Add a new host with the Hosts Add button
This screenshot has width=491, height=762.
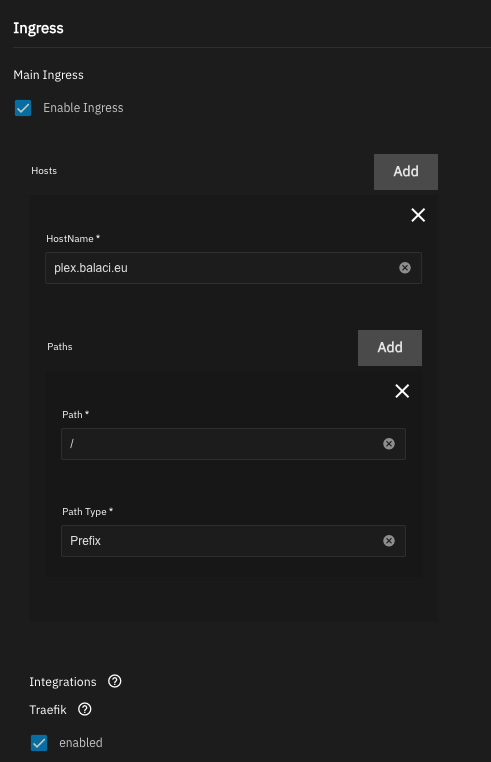[406, 172]
